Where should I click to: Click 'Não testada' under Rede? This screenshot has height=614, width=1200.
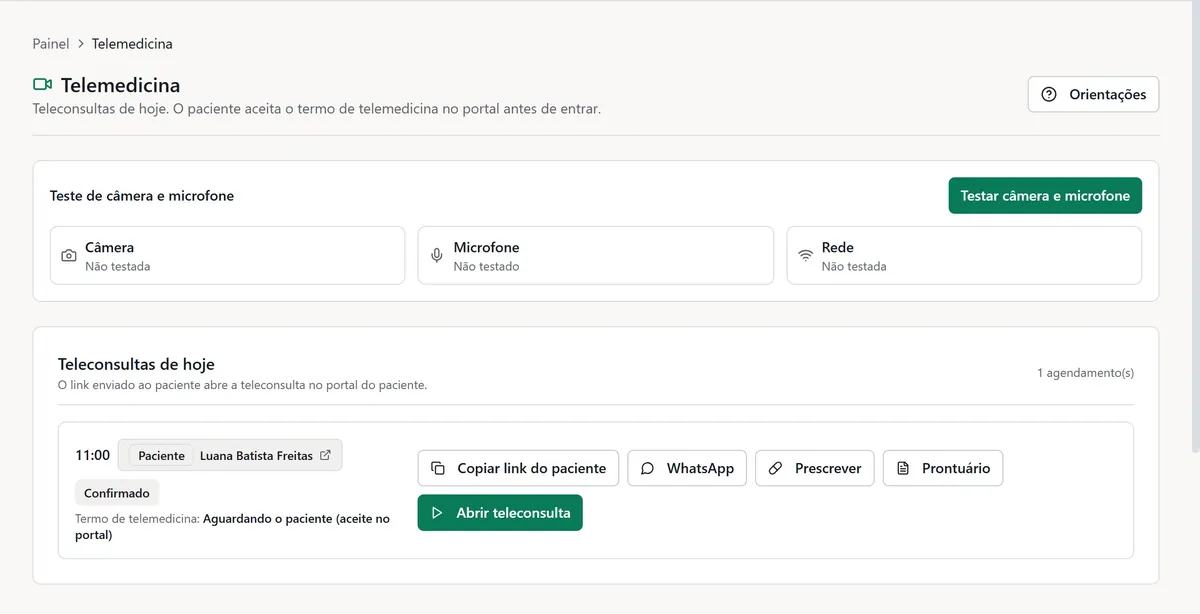tap(854, 267)
